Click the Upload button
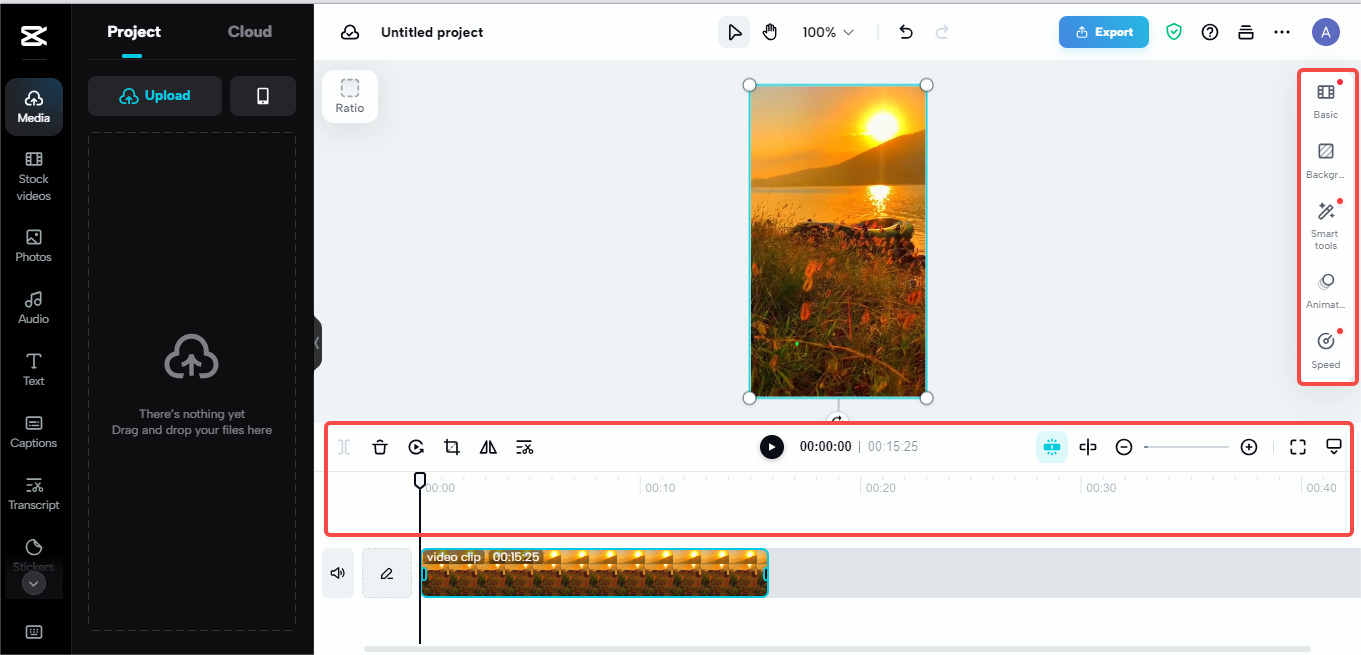This screenshot has height=655, width=1361. [x=155, y=96]
